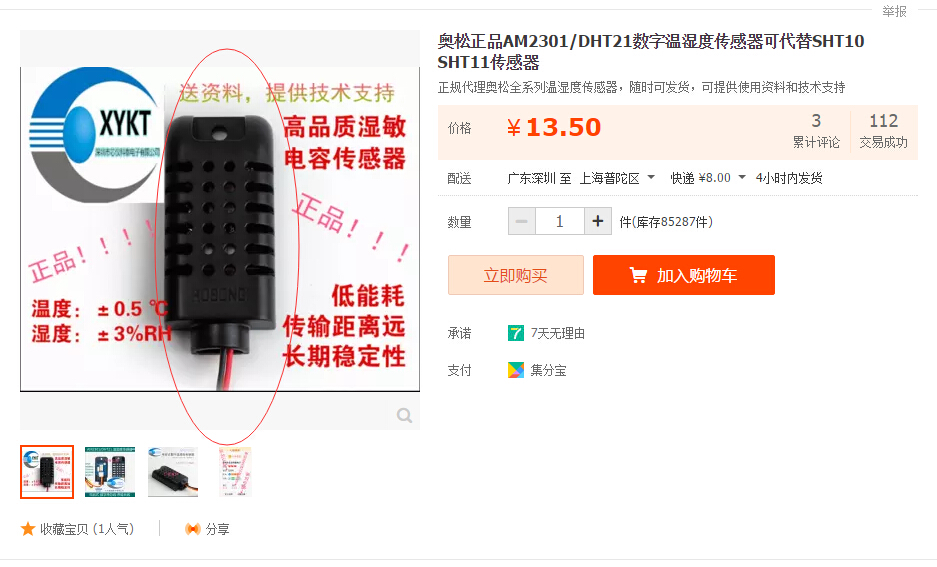Click the colorful 集分宝 payment icon
Viewport: 937px width, 567px height.
click(516, 370)
